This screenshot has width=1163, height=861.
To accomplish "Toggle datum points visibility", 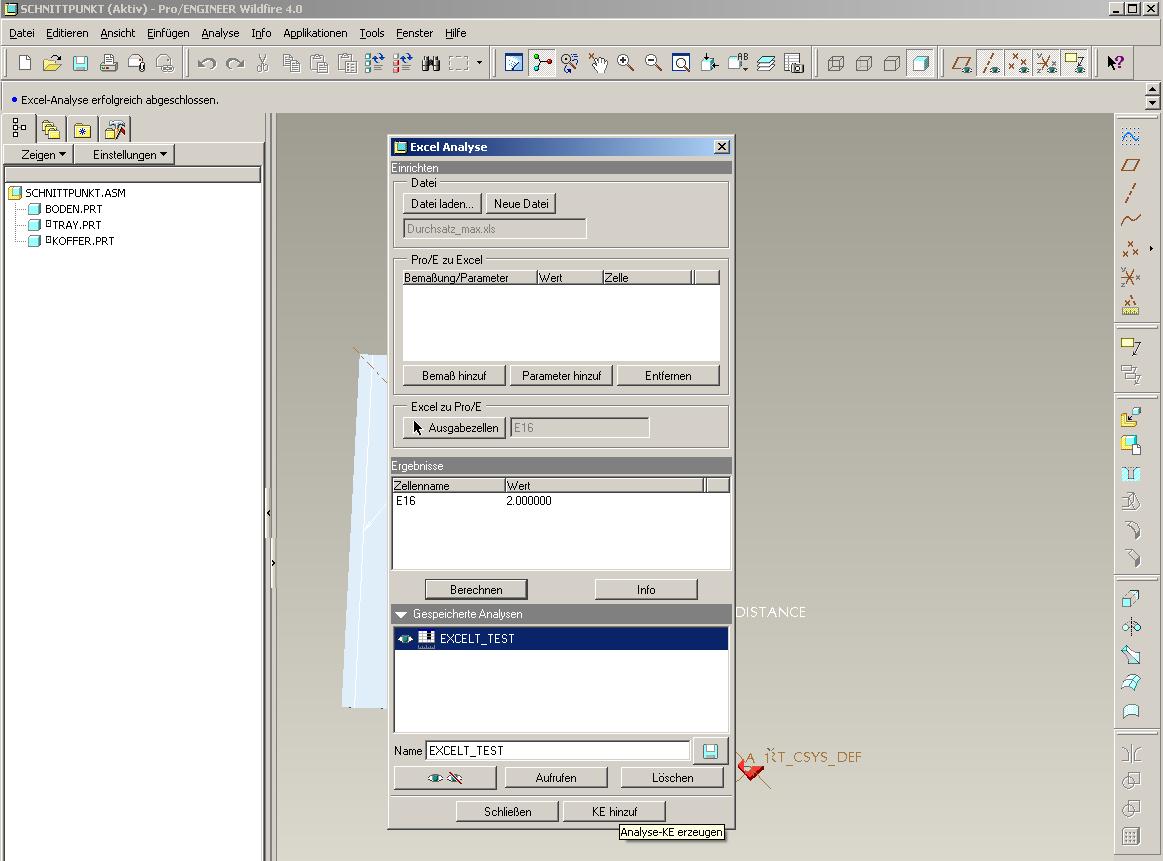I will [1018, 63].
